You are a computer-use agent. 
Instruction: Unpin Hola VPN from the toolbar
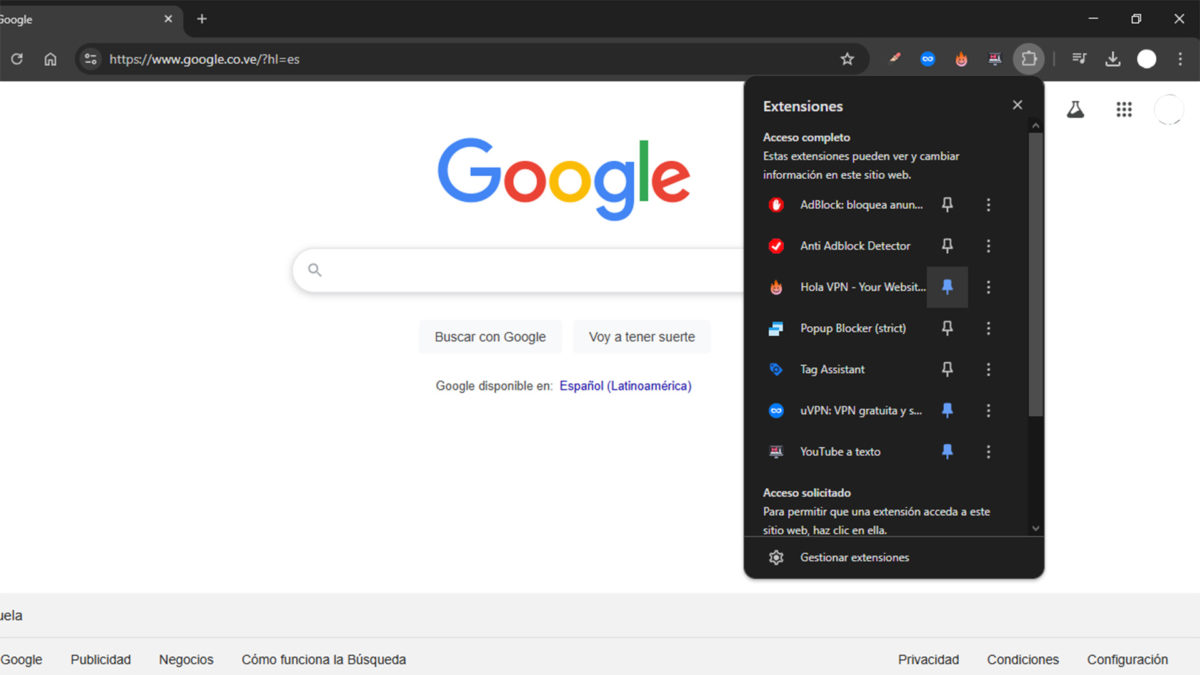tap(947, 287)
